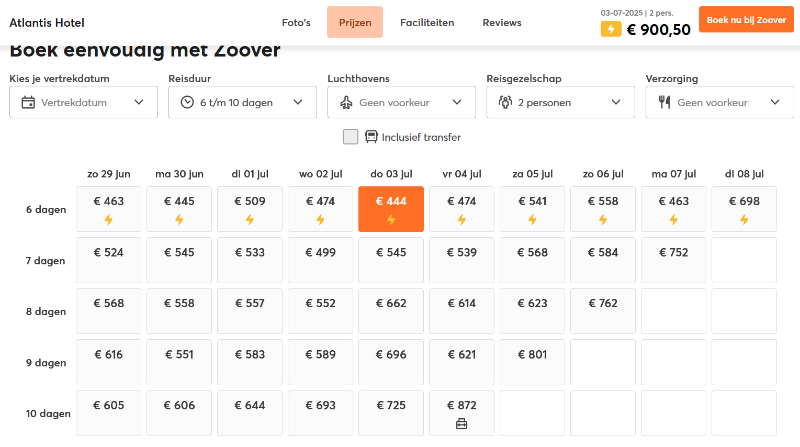Image resolution: width=800 pixels, height=447 pixels.
Task: Click the yellow lightning badge next to € 900,50
Action: click(x=610, y=29)
